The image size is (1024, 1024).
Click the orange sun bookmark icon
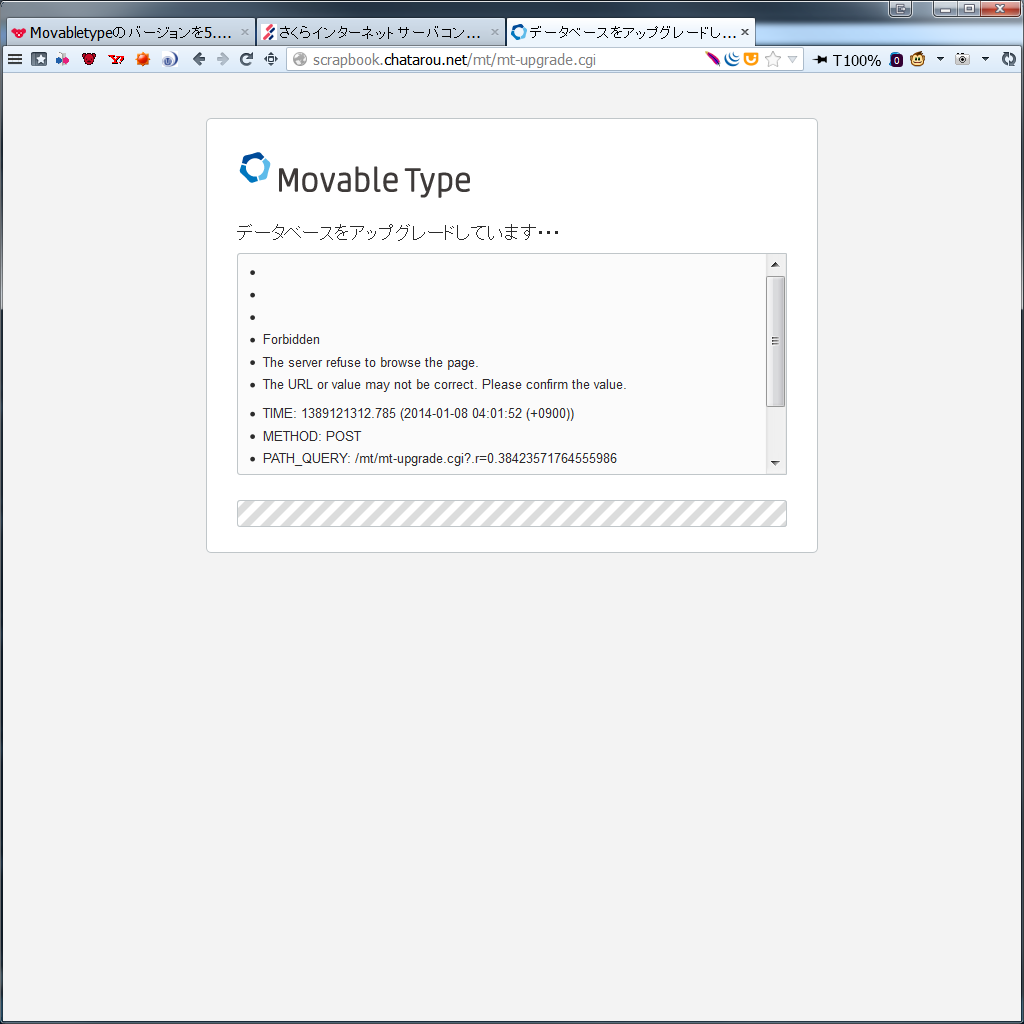143,59
